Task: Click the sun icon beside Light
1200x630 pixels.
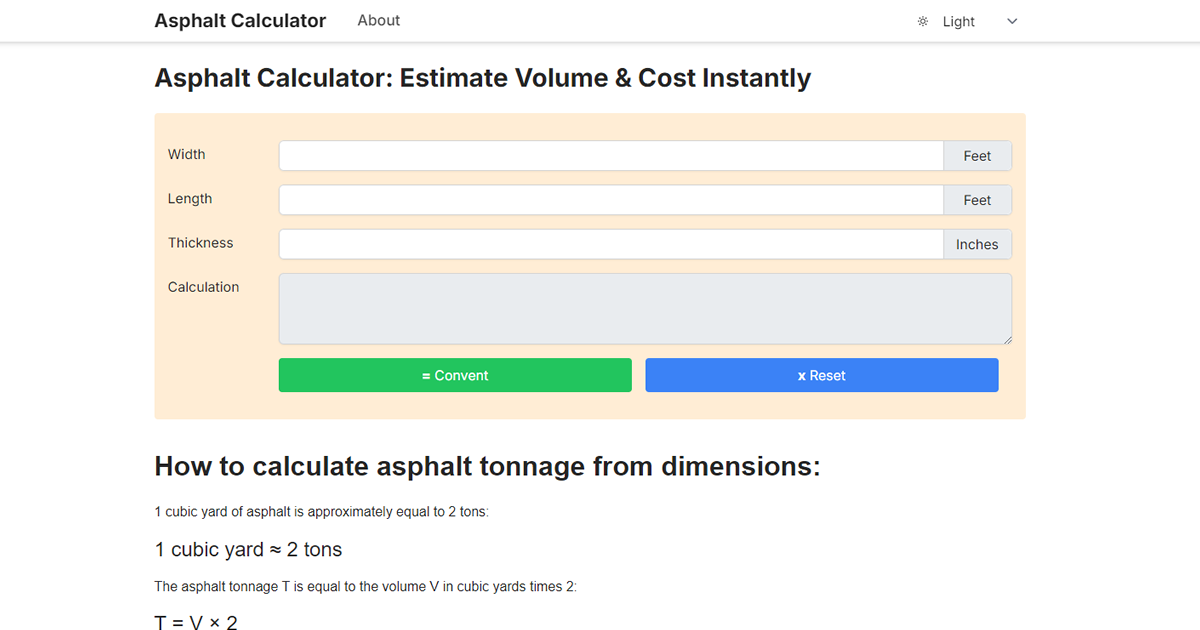Action: click(x=922, y=21)
